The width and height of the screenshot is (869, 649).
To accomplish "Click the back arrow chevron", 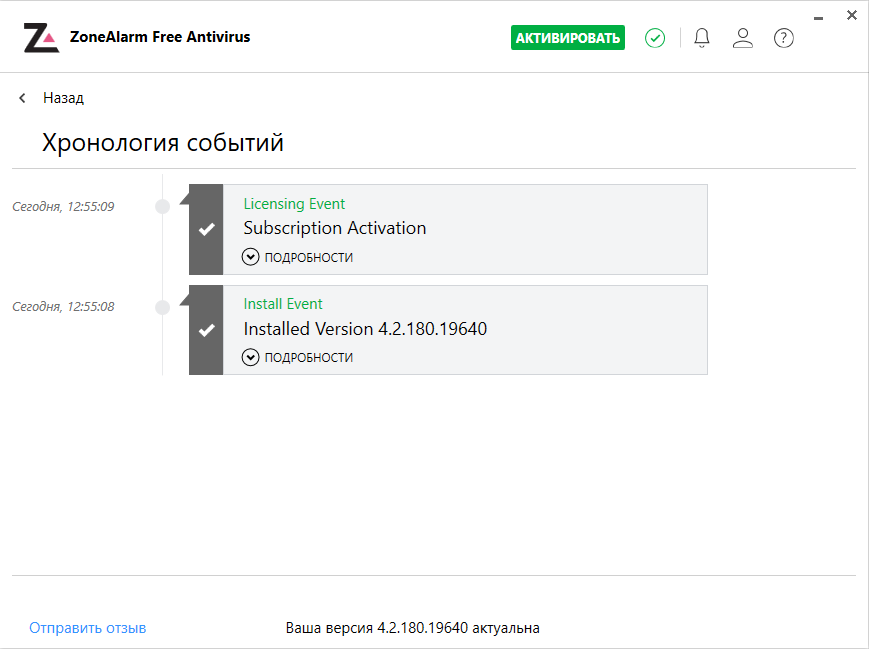I will [23, 98].
